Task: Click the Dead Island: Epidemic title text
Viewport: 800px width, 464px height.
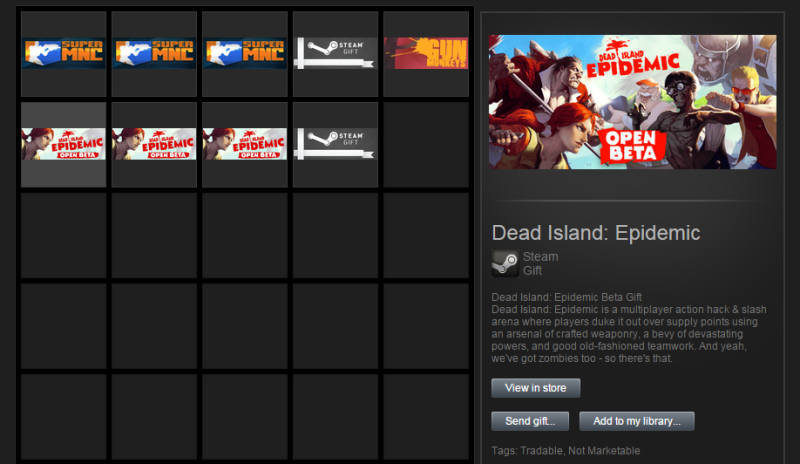Action: click(596, 233)
